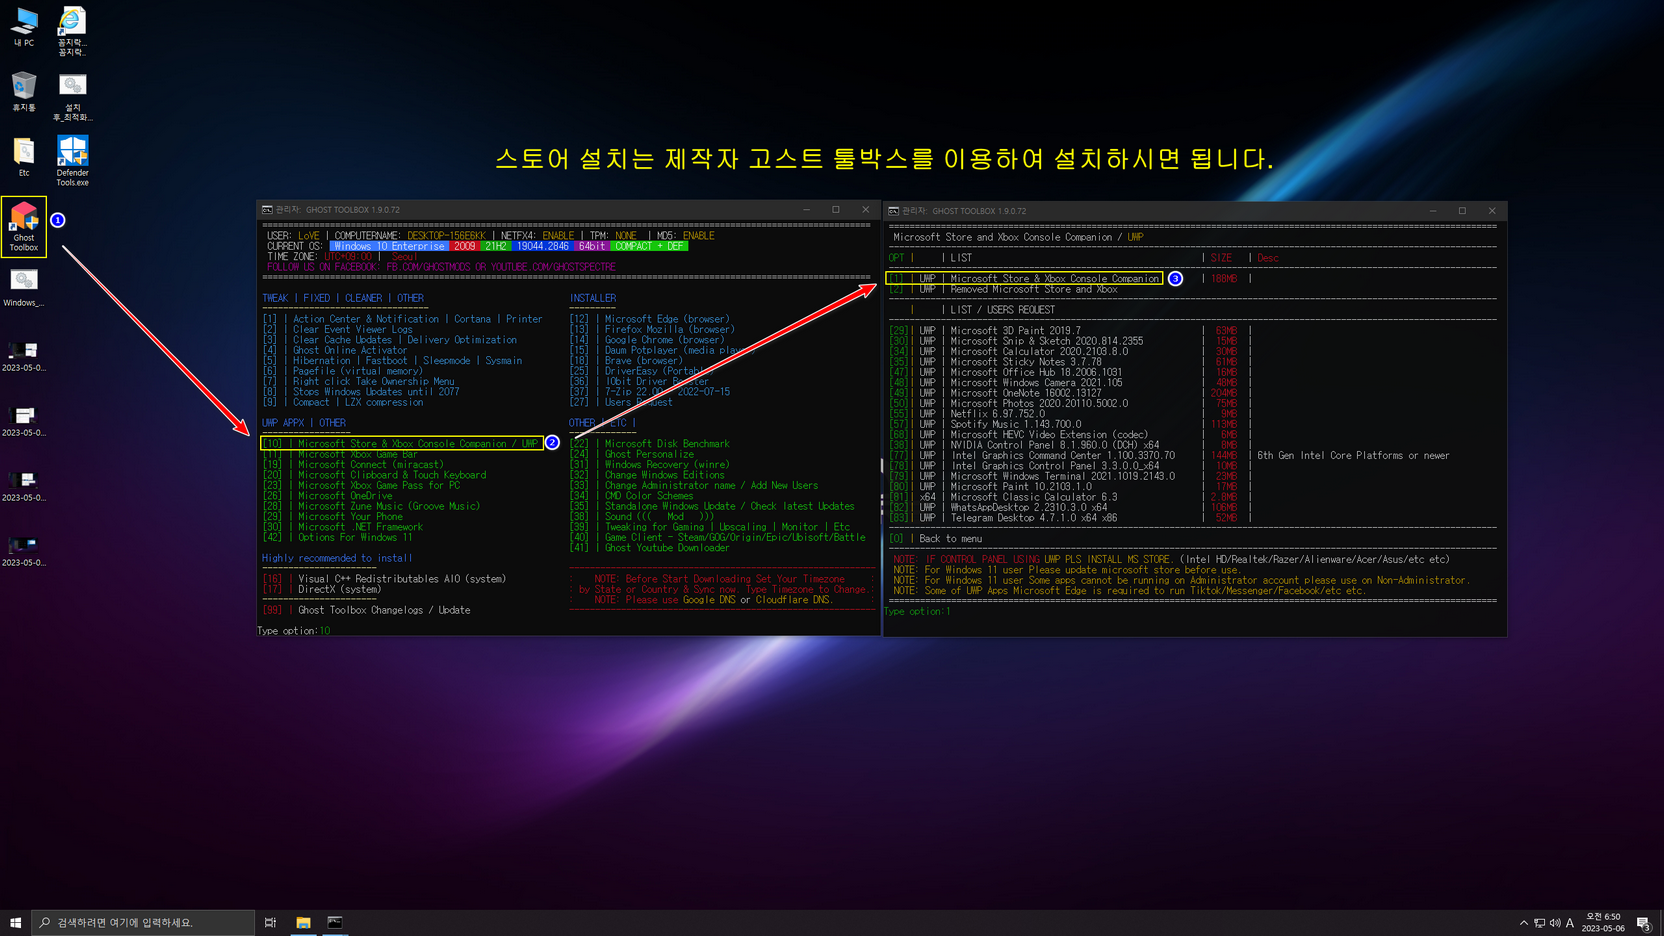The width and height of the screenshot is (1664, 936).
Task: Click option [12] Microsoft Edge (browser)
Action: 649,319
